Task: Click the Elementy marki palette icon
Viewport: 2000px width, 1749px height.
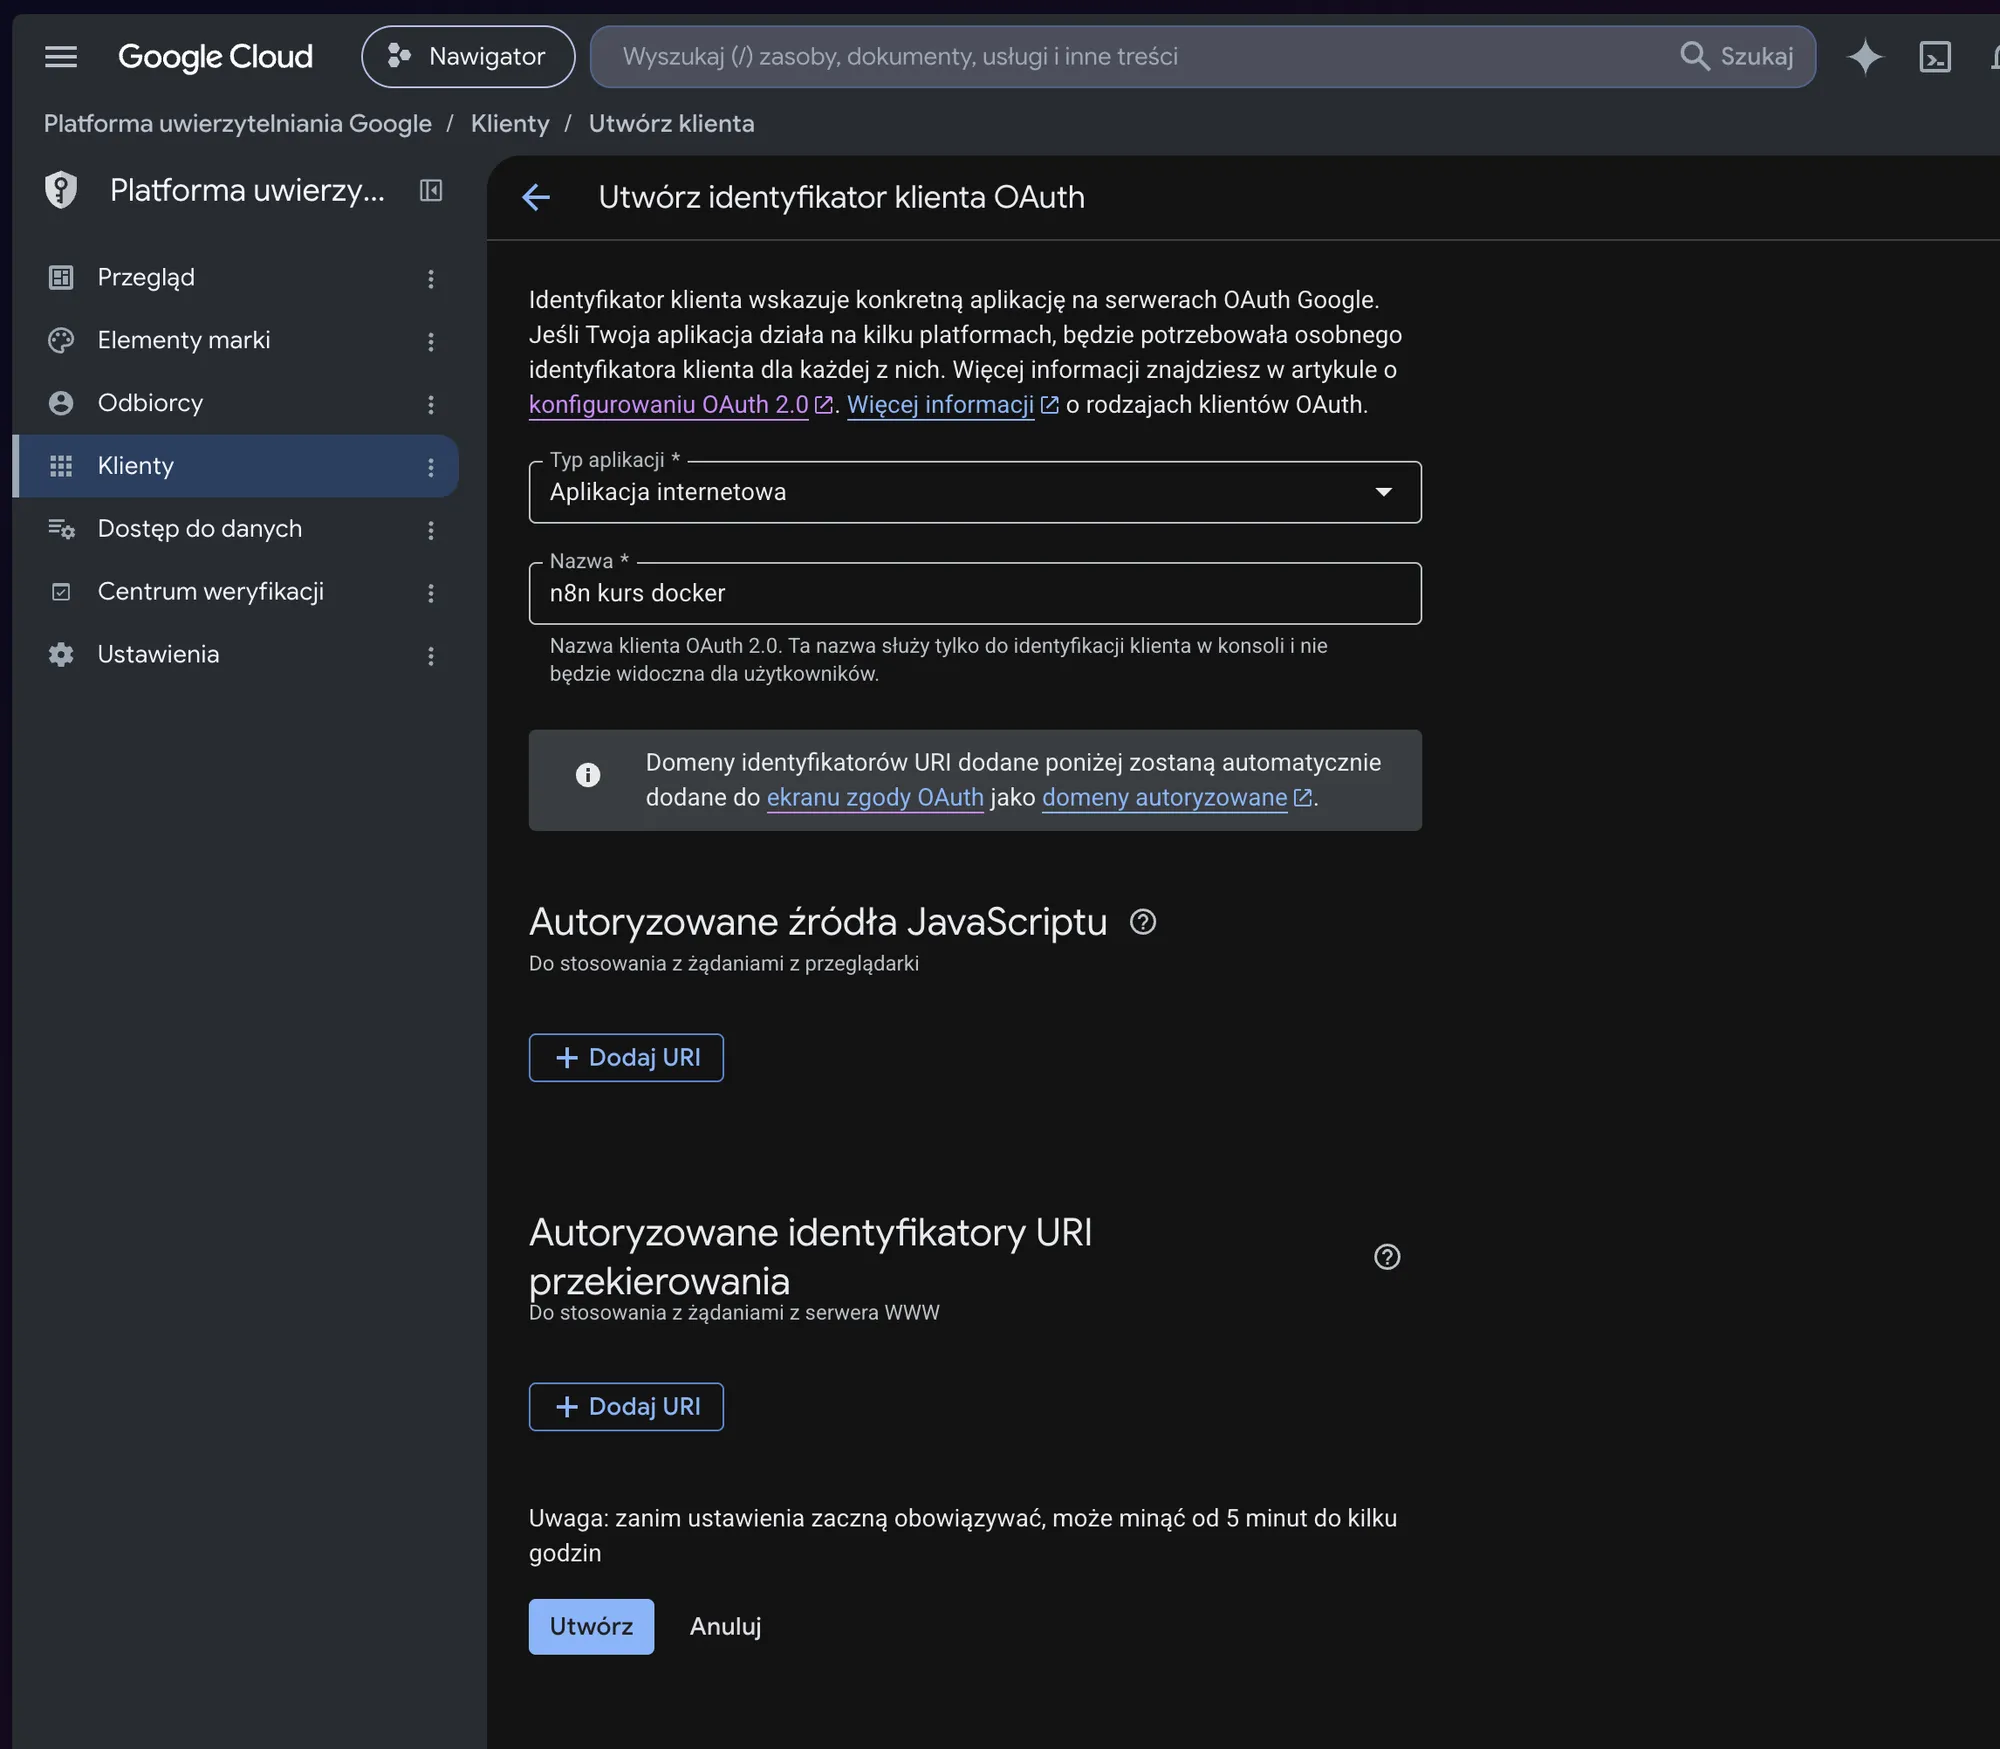Action: [x=61, y=340]
